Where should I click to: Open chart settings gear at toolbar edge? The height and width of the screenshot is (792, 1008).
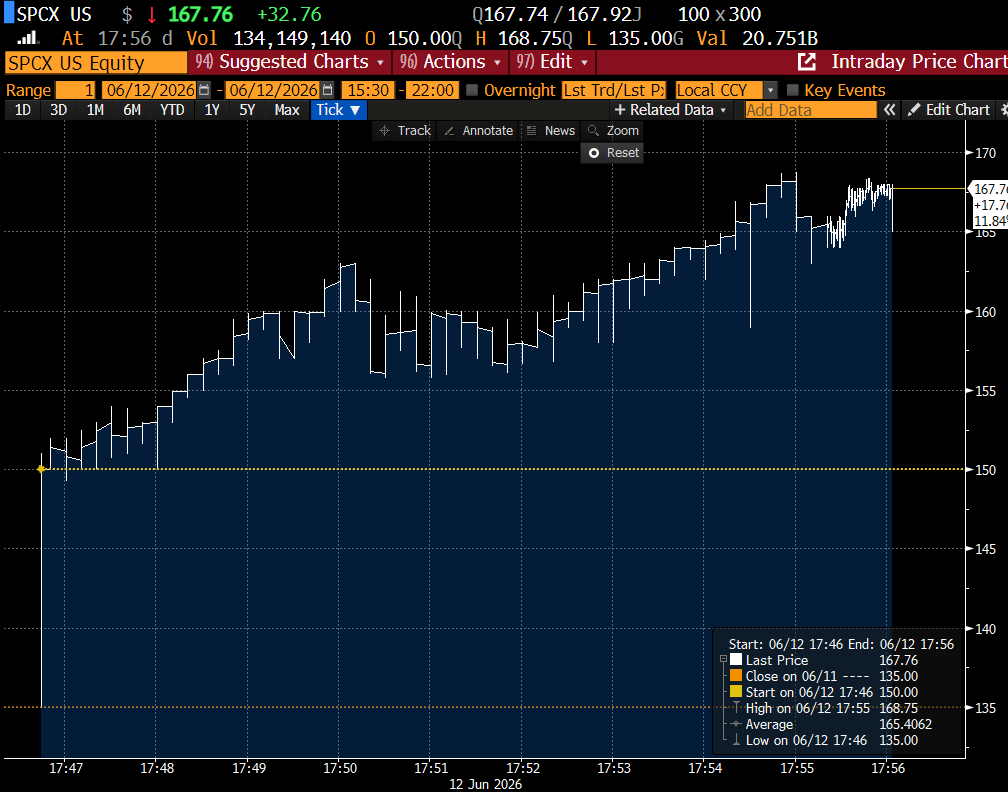[x=1003, y=110]
